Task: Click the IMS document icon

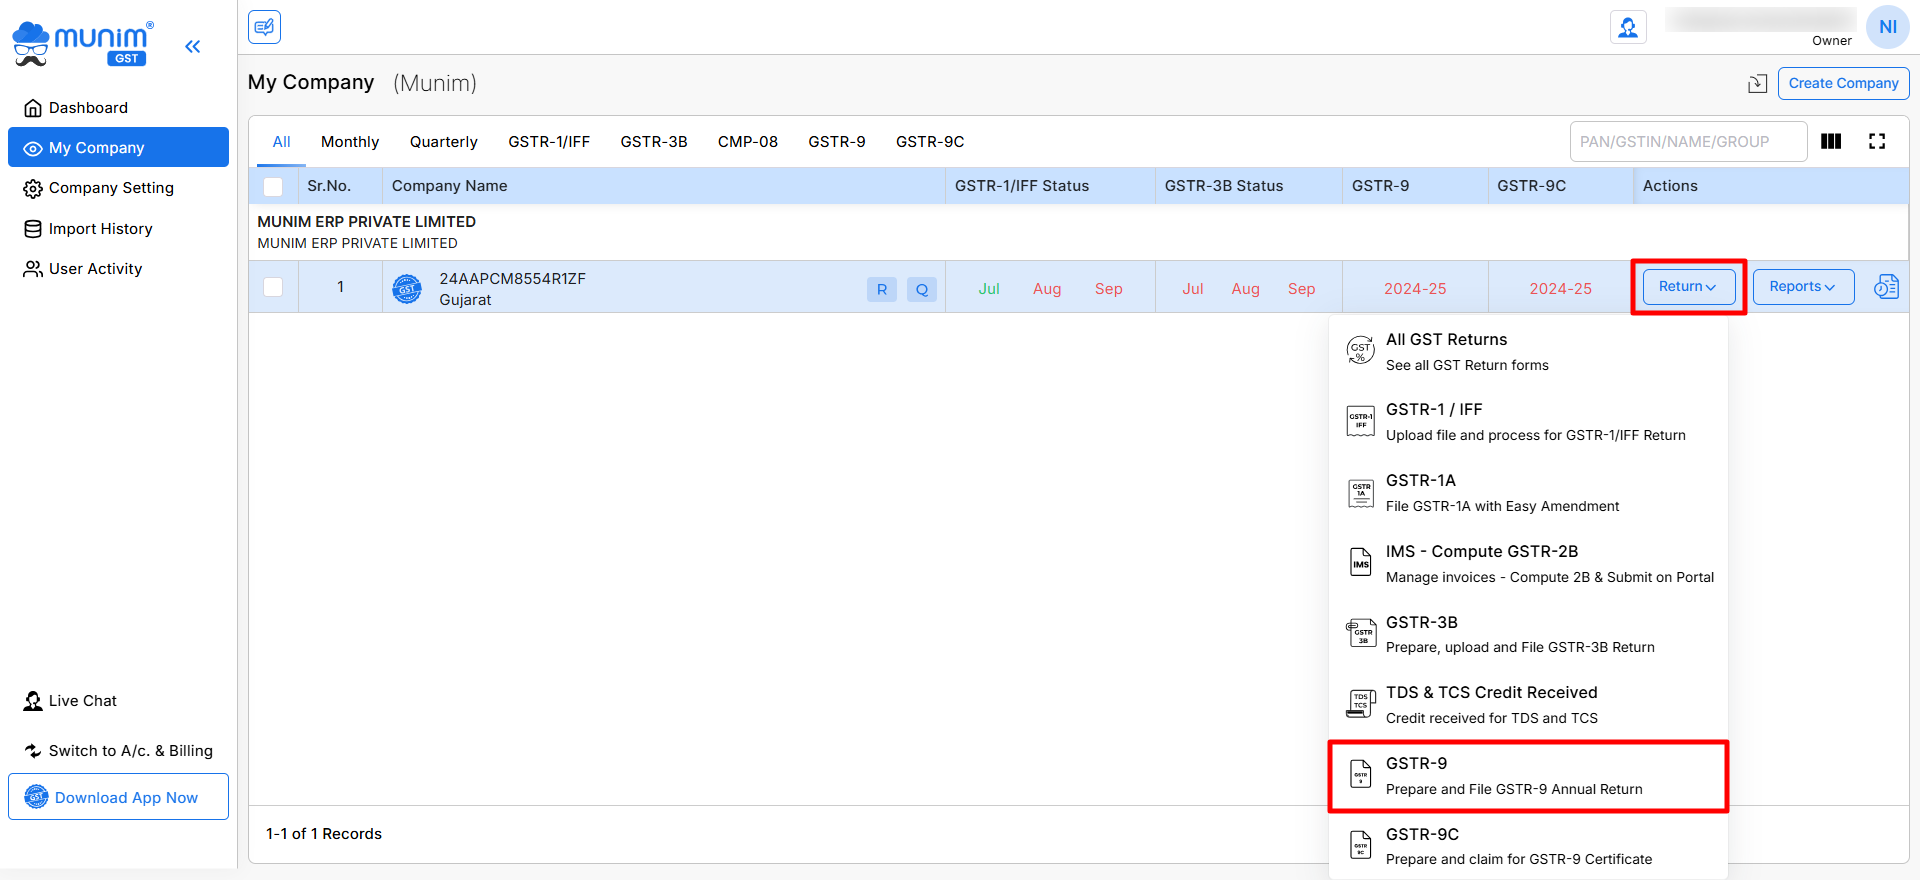Action: [1361, 563]
